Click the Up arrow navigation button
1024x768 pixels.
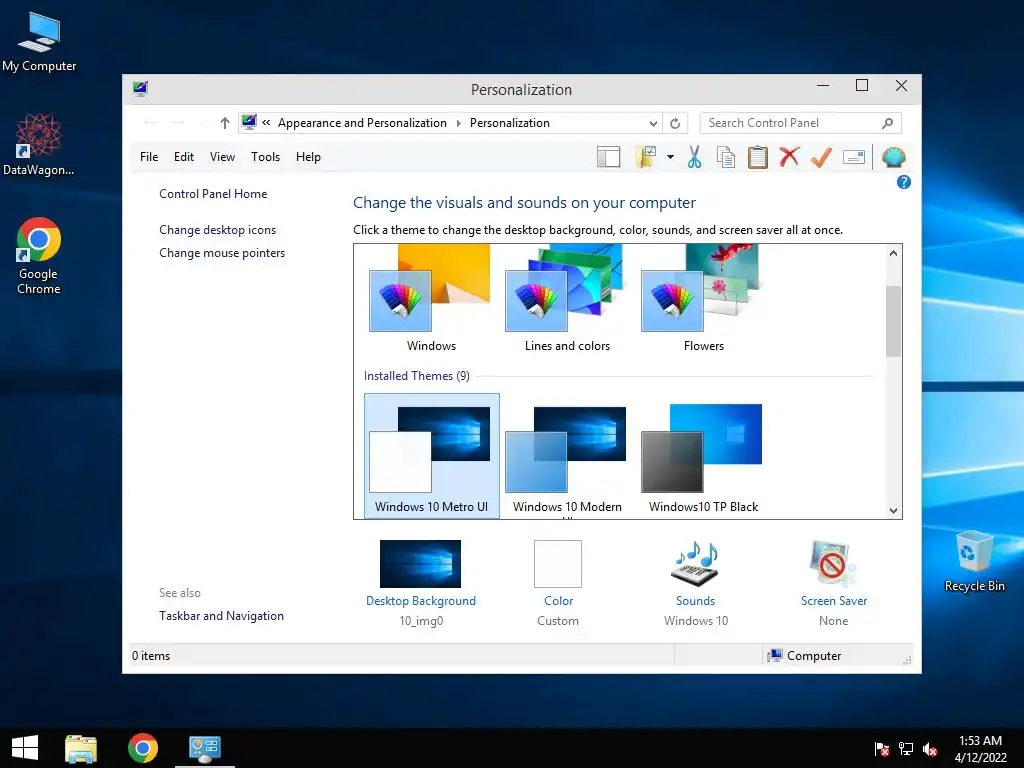tap(225, 123)
